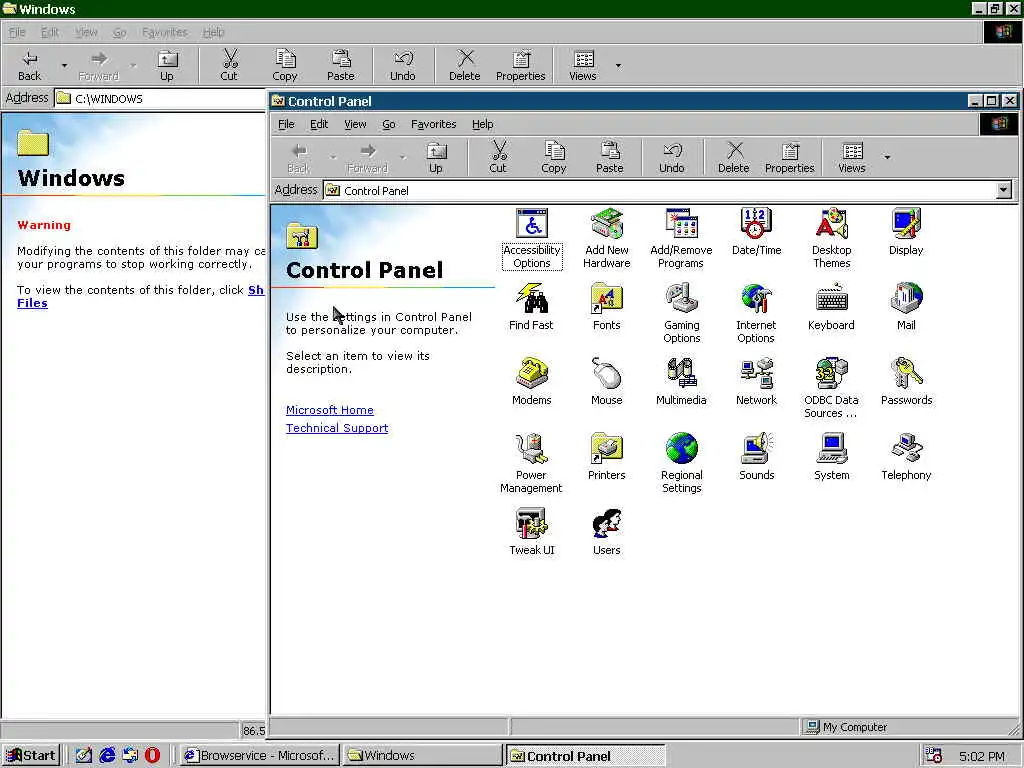Click the 5:02 PM tray clock
1024x768 pixels.
tap(982, 757)
